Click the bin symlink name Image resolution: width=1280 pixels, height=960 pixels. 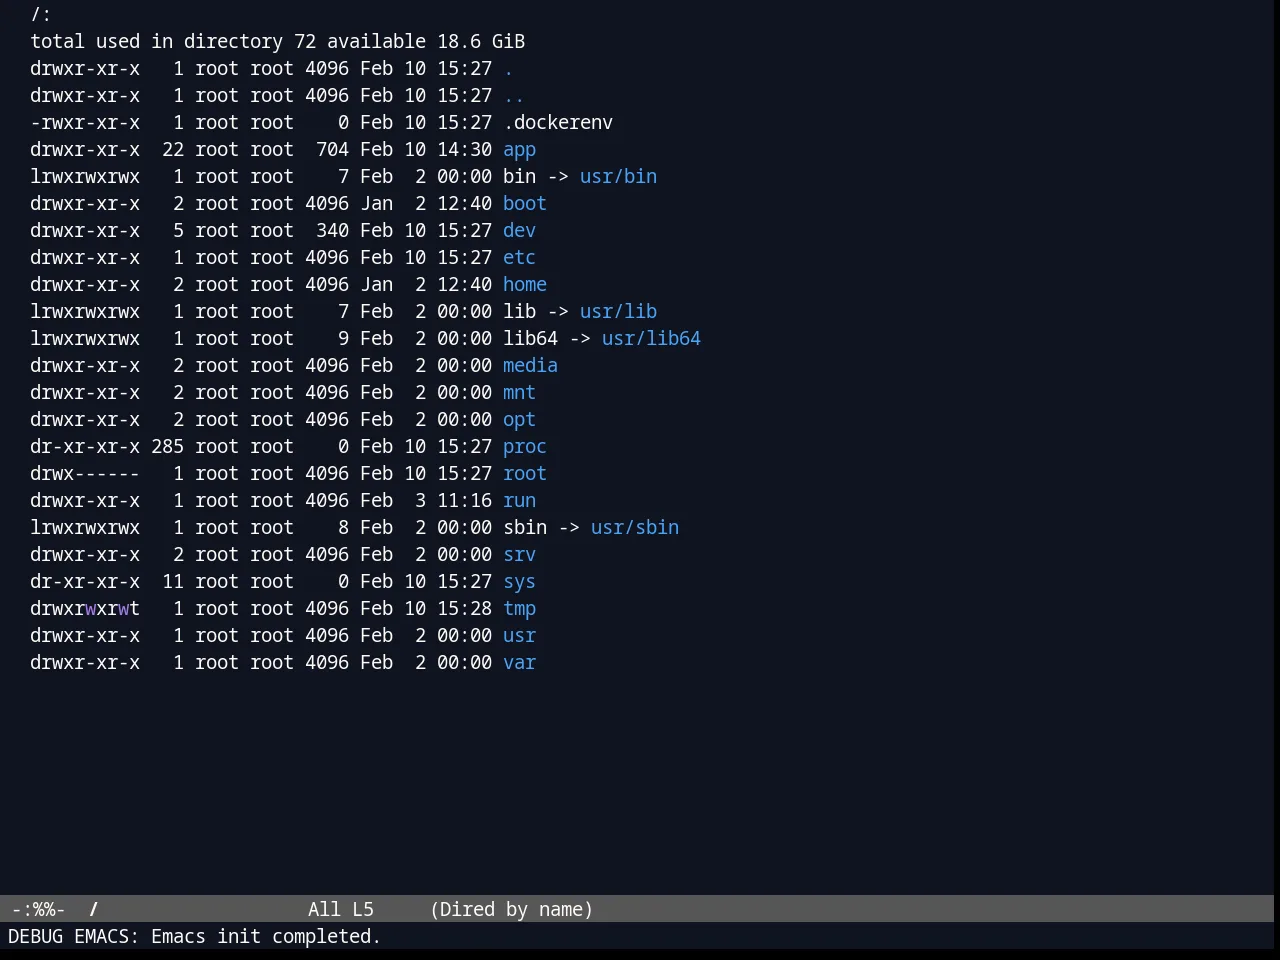click(x=519, y=176)
